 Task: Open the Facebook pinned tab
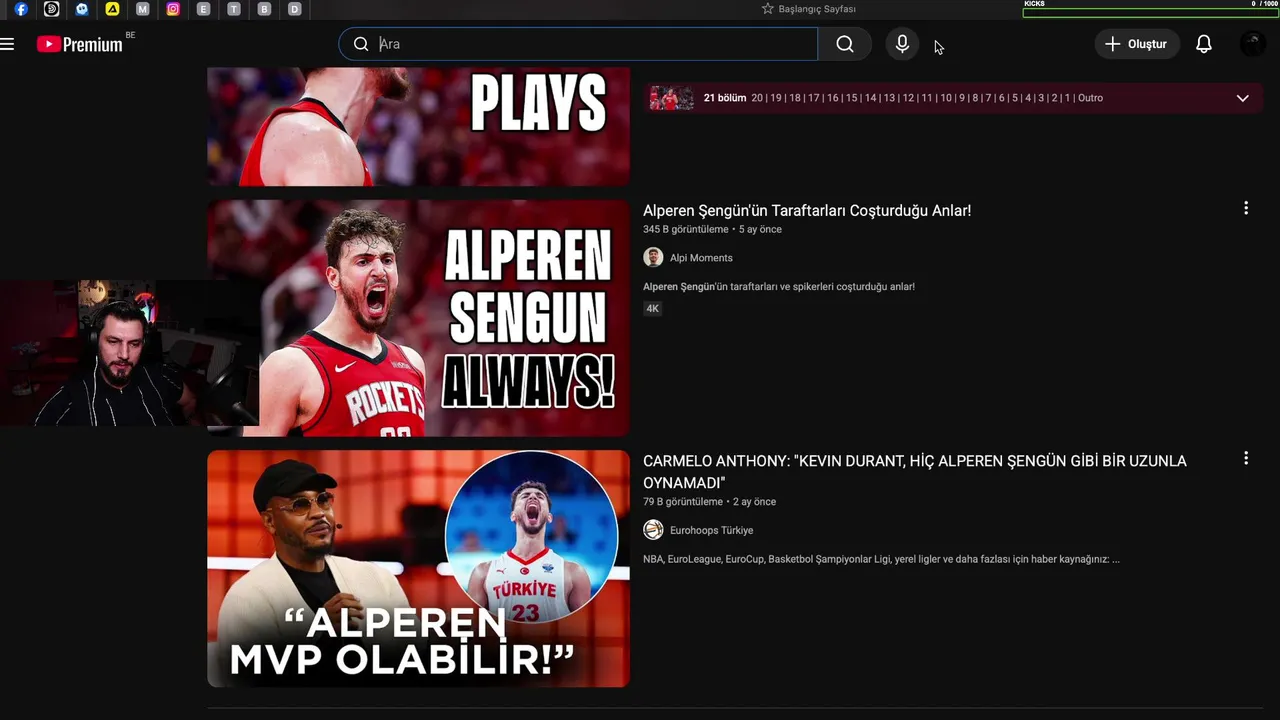tap(21, 9)
